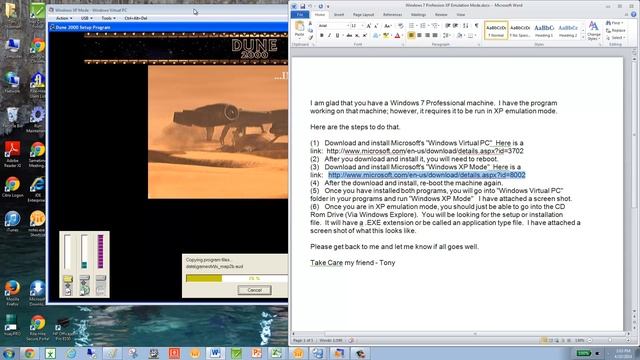Click the Shrink Font icon
Screen dimensions: 640x360
pos(376,26)
